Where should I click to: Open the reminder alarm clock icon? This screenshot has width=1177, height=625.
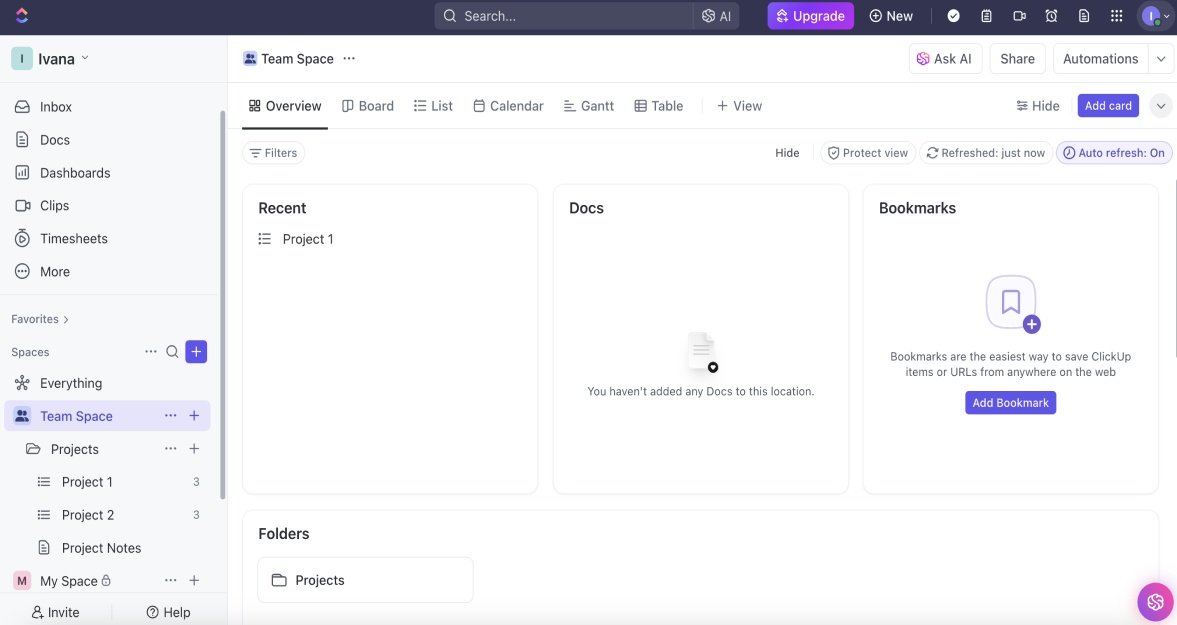[1052, 16]
